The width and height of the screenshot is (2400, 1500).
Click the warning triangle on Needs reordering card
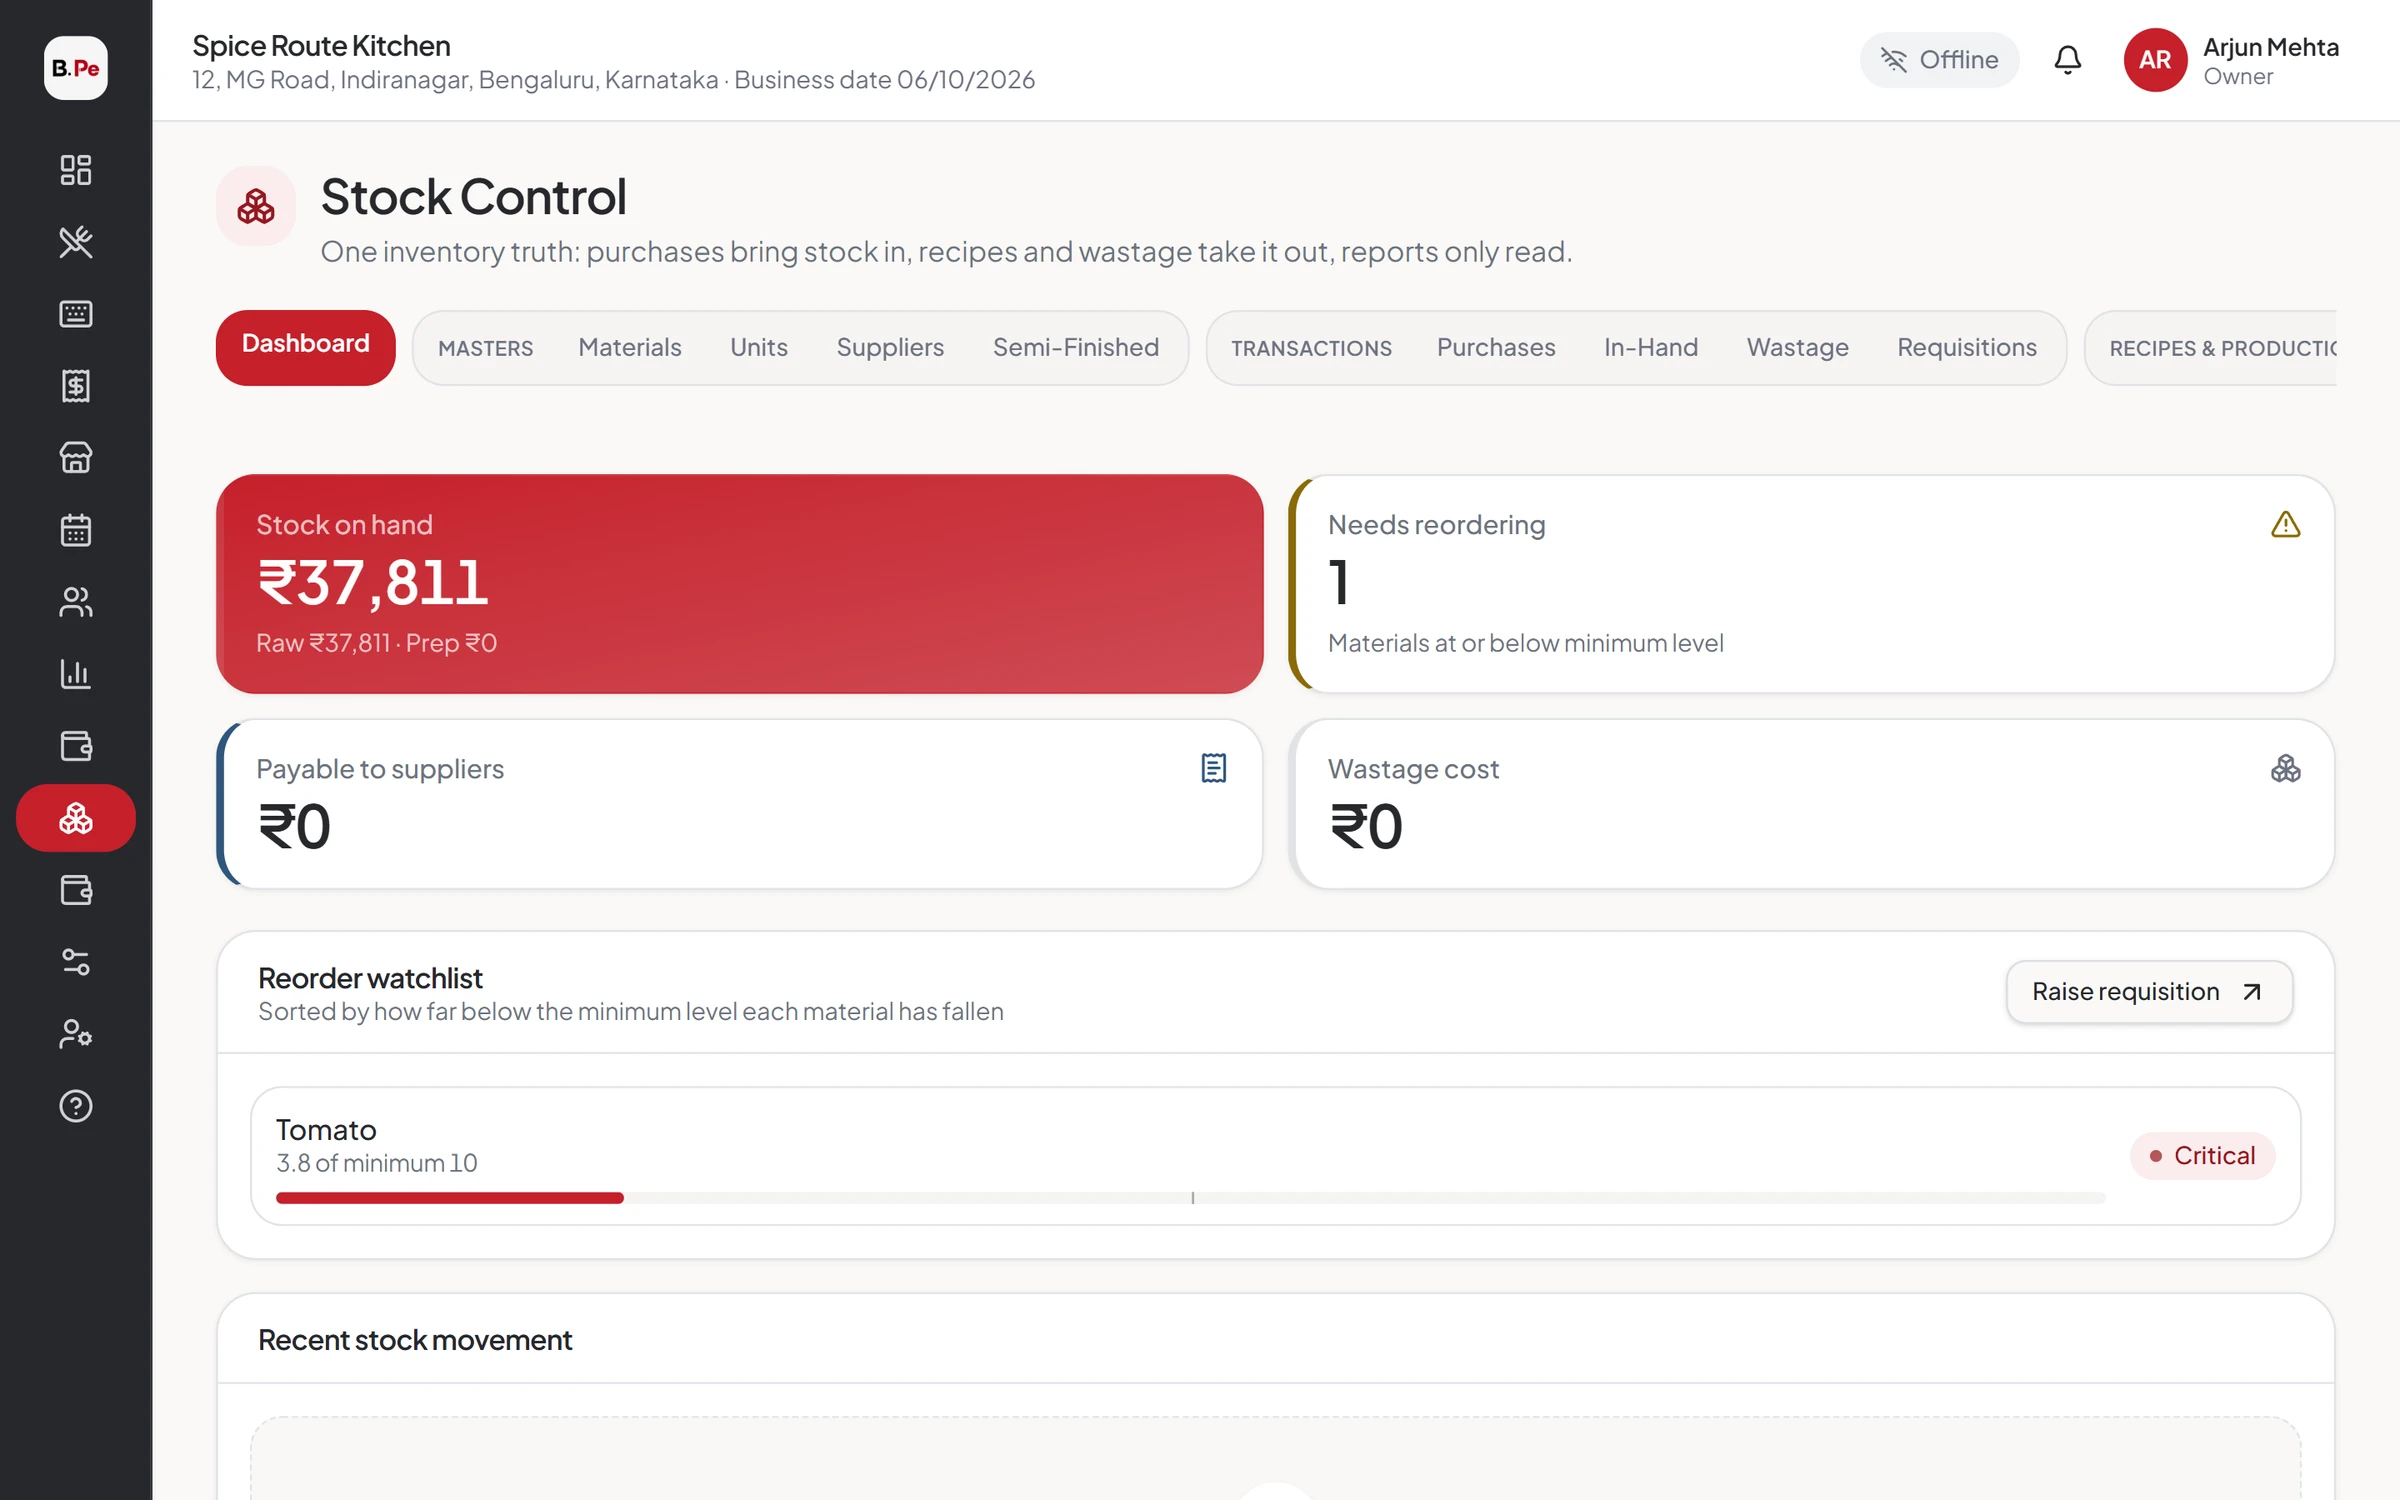click(2285, 525)
